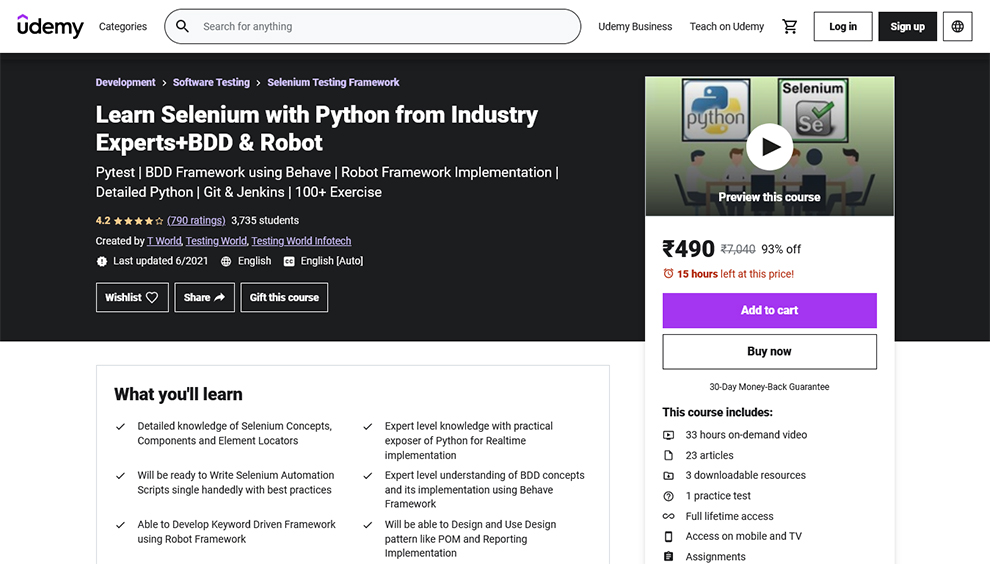
Task: Click the mobile access phone icon
Action: [669, 536]
